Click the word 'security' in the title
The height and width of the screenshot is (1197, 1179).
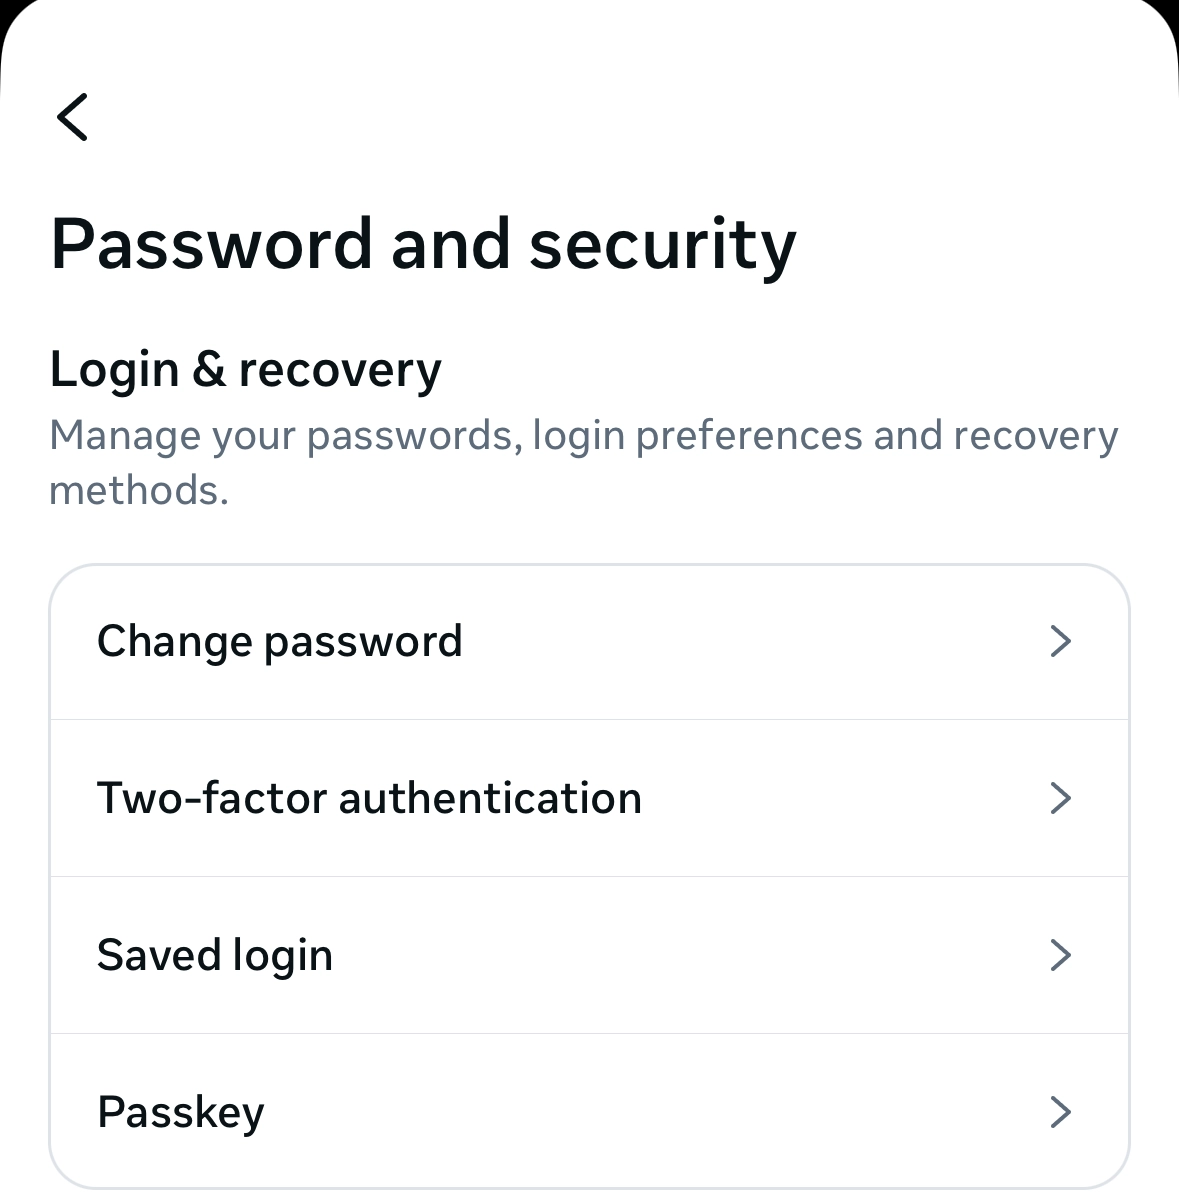(x=662, y=244)
